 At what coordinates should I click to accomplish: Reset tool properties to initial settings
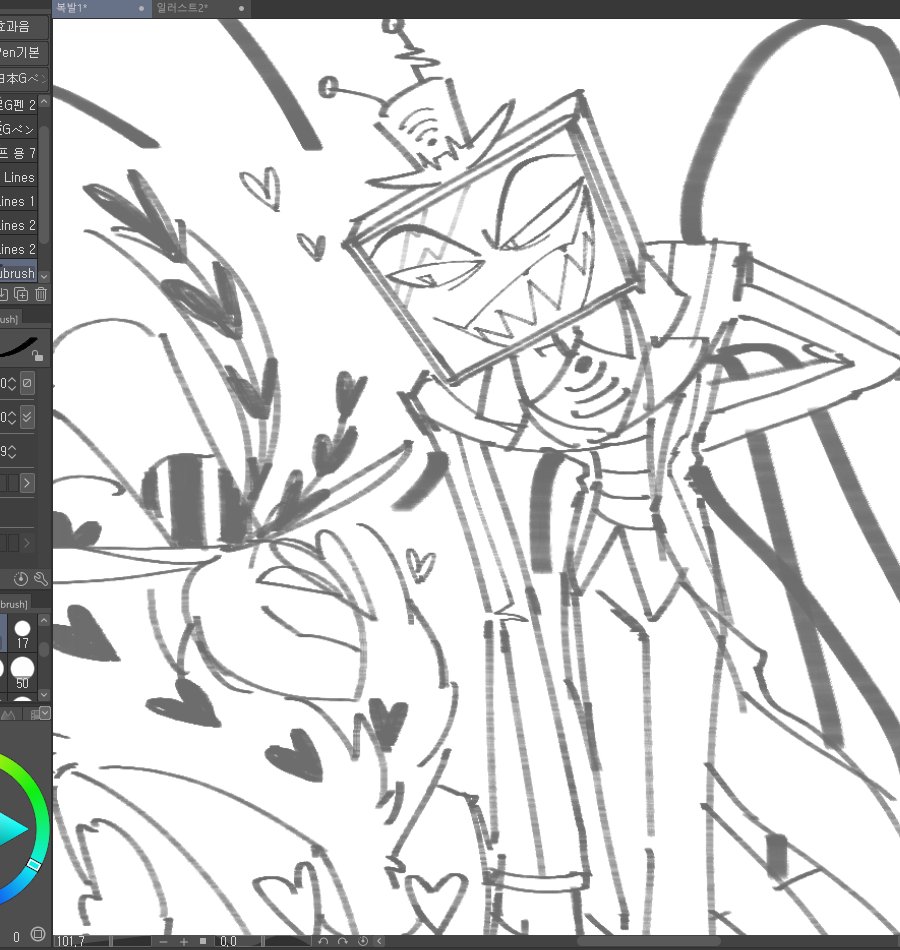coord(21,579)
